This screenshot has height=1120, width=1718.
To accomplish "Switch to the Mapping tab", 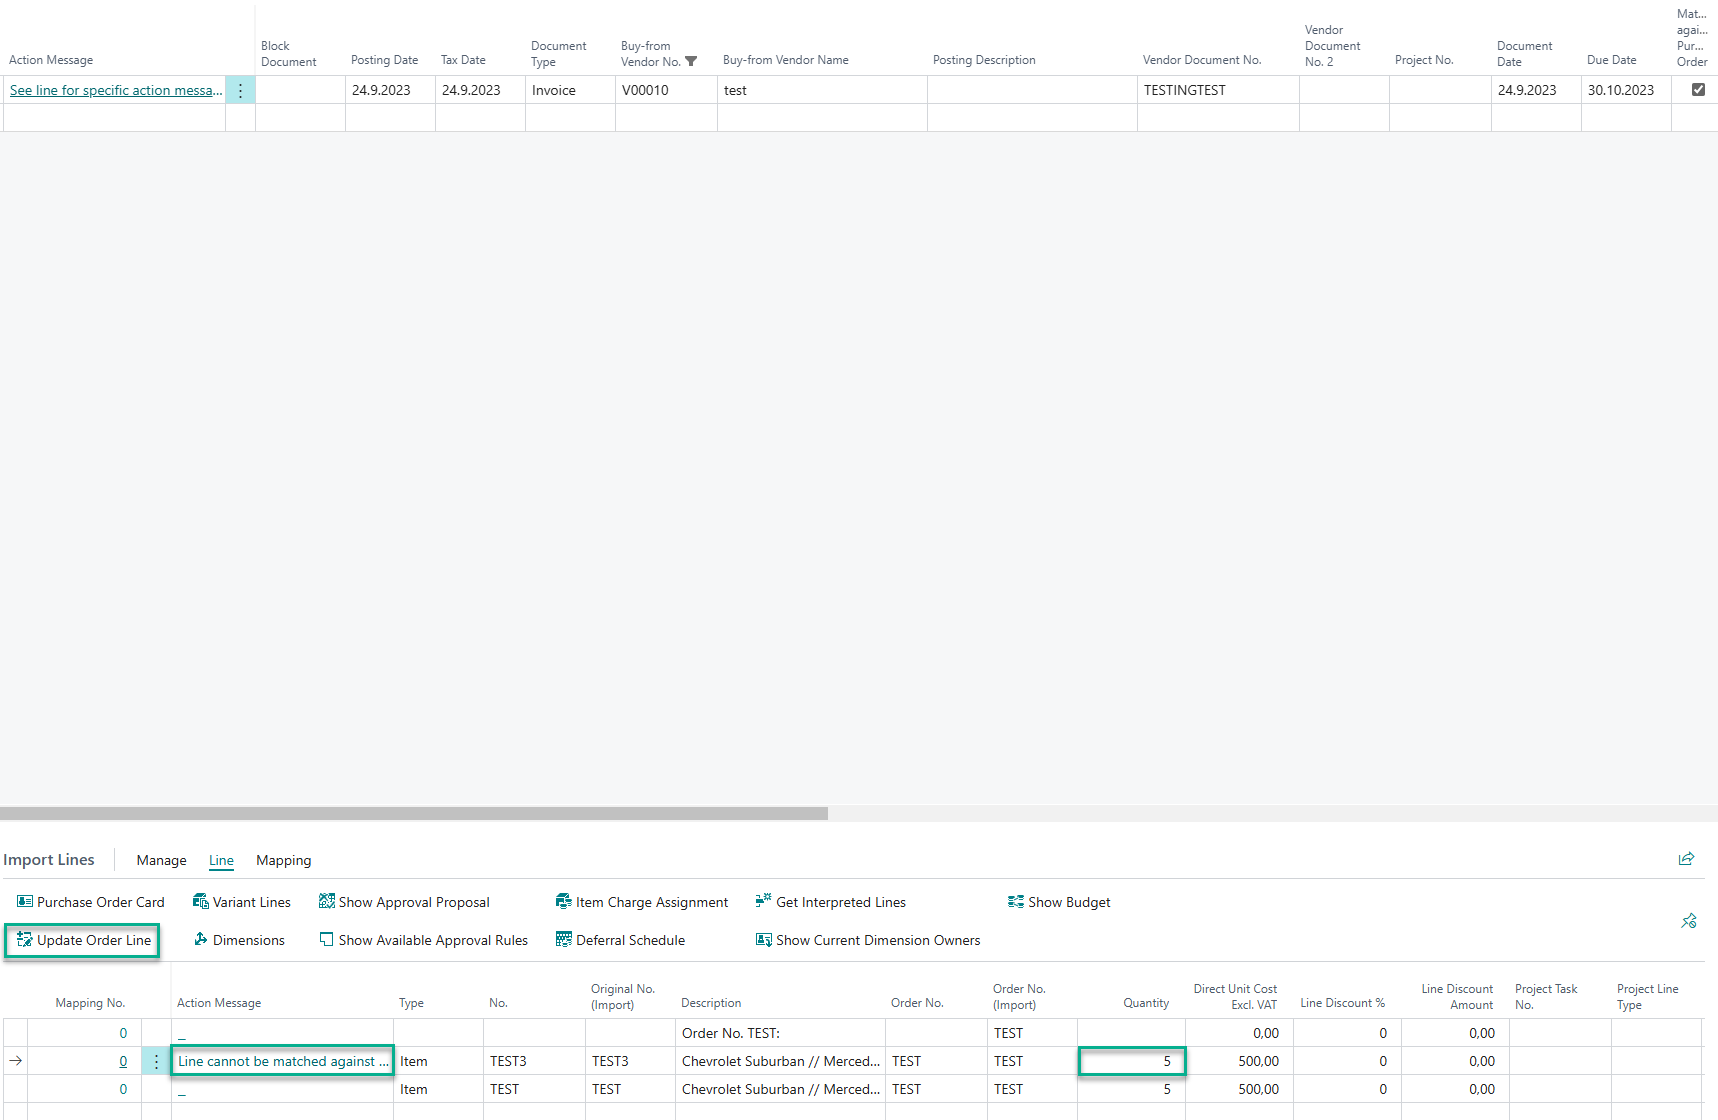I will pos(283,860).
